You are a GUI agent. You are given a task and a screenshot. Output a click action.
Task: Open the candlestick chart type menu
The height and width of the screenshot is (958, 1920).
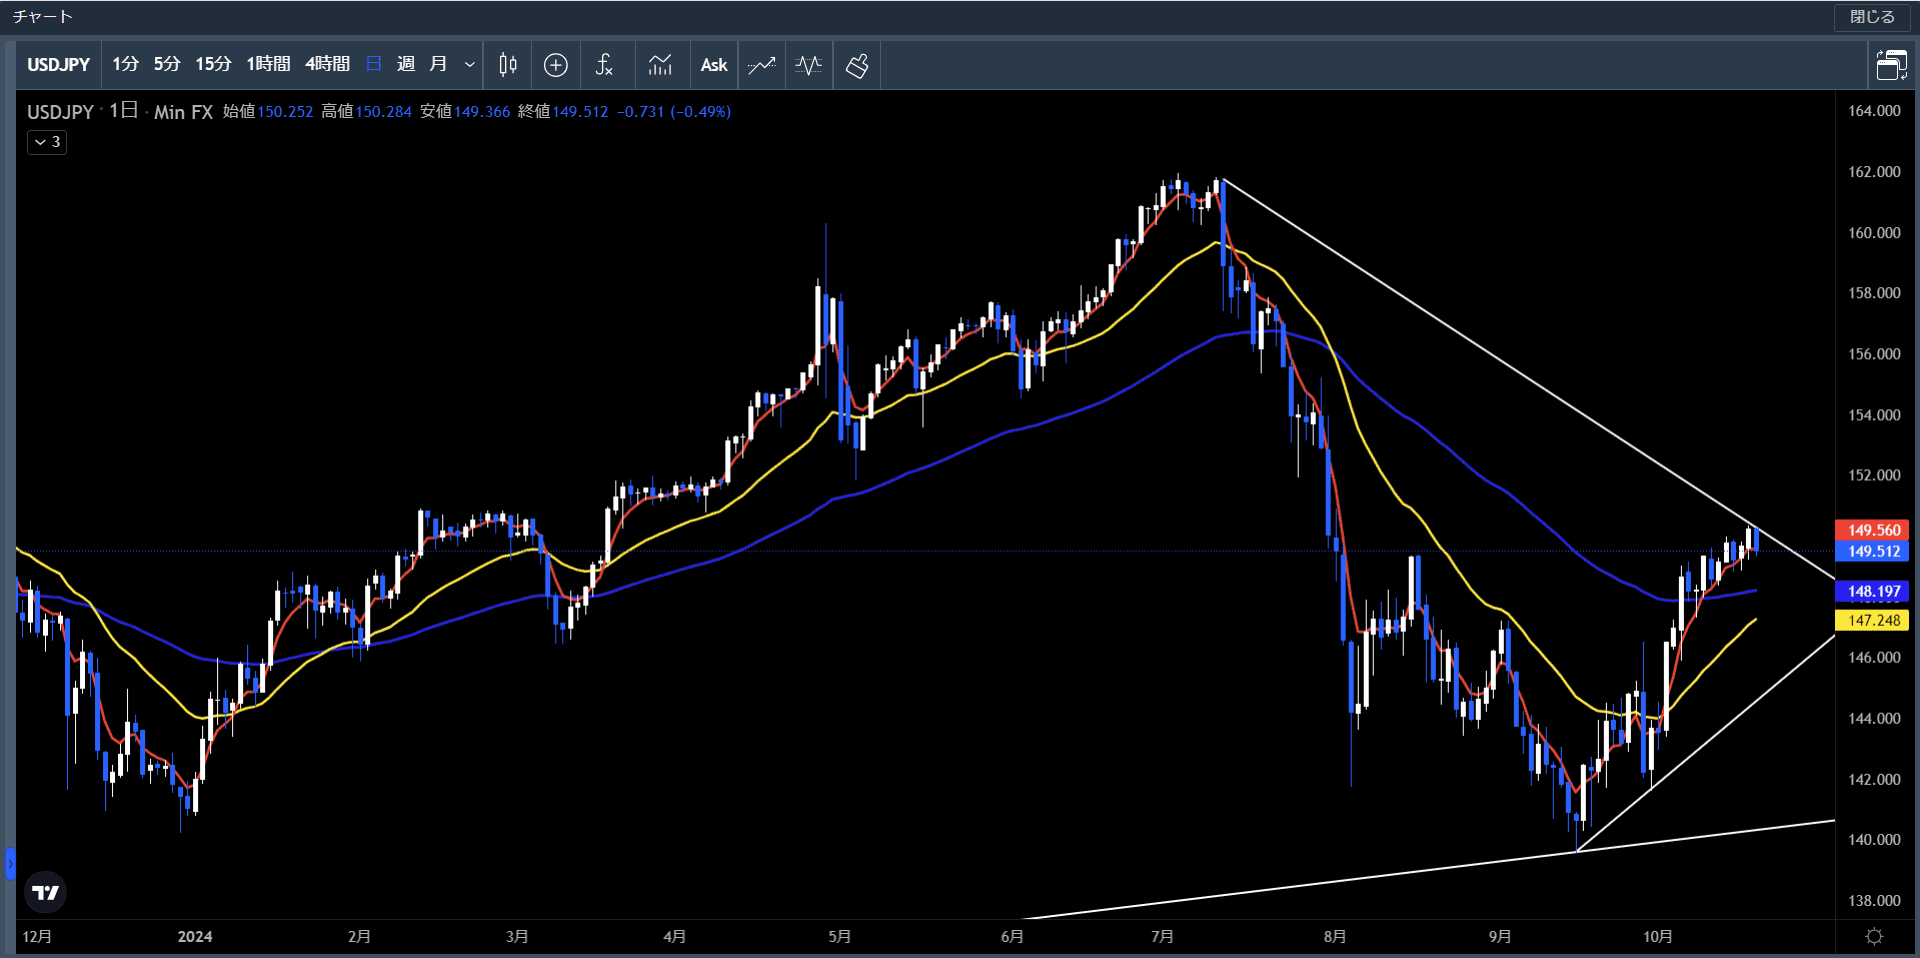tap(508, 65)
